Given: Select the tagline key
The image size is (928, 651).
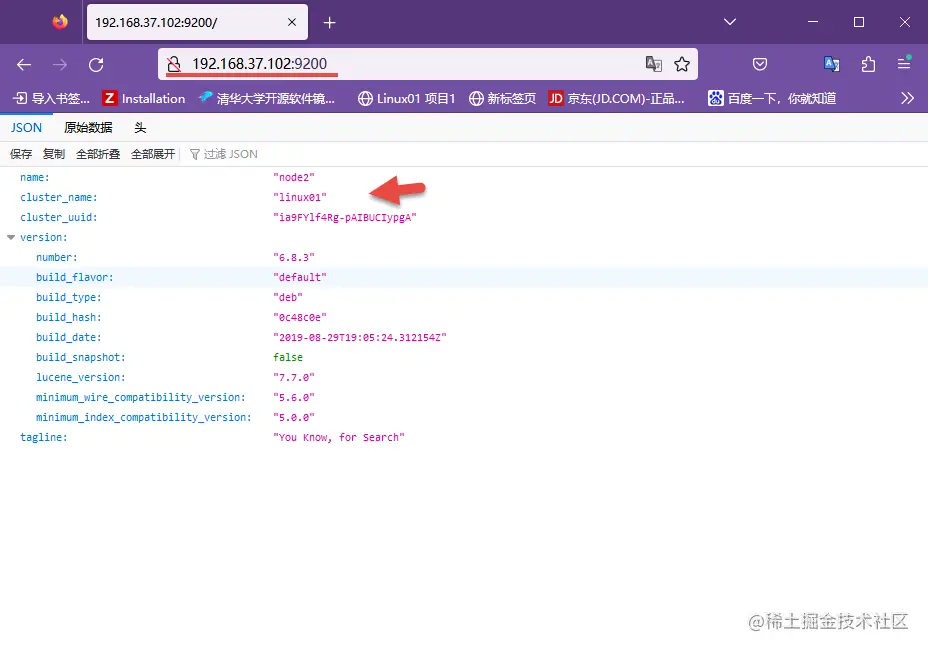Looking at the screenshot, I should tap(44, 437).
